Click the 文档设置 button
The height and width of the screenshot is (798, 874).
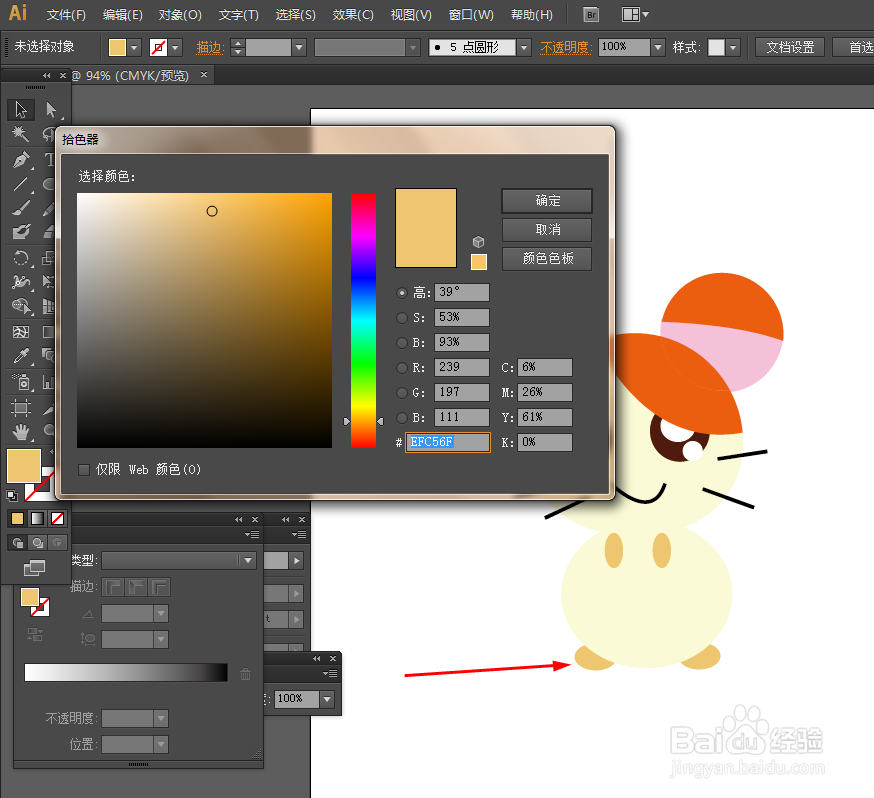point(790,47)
